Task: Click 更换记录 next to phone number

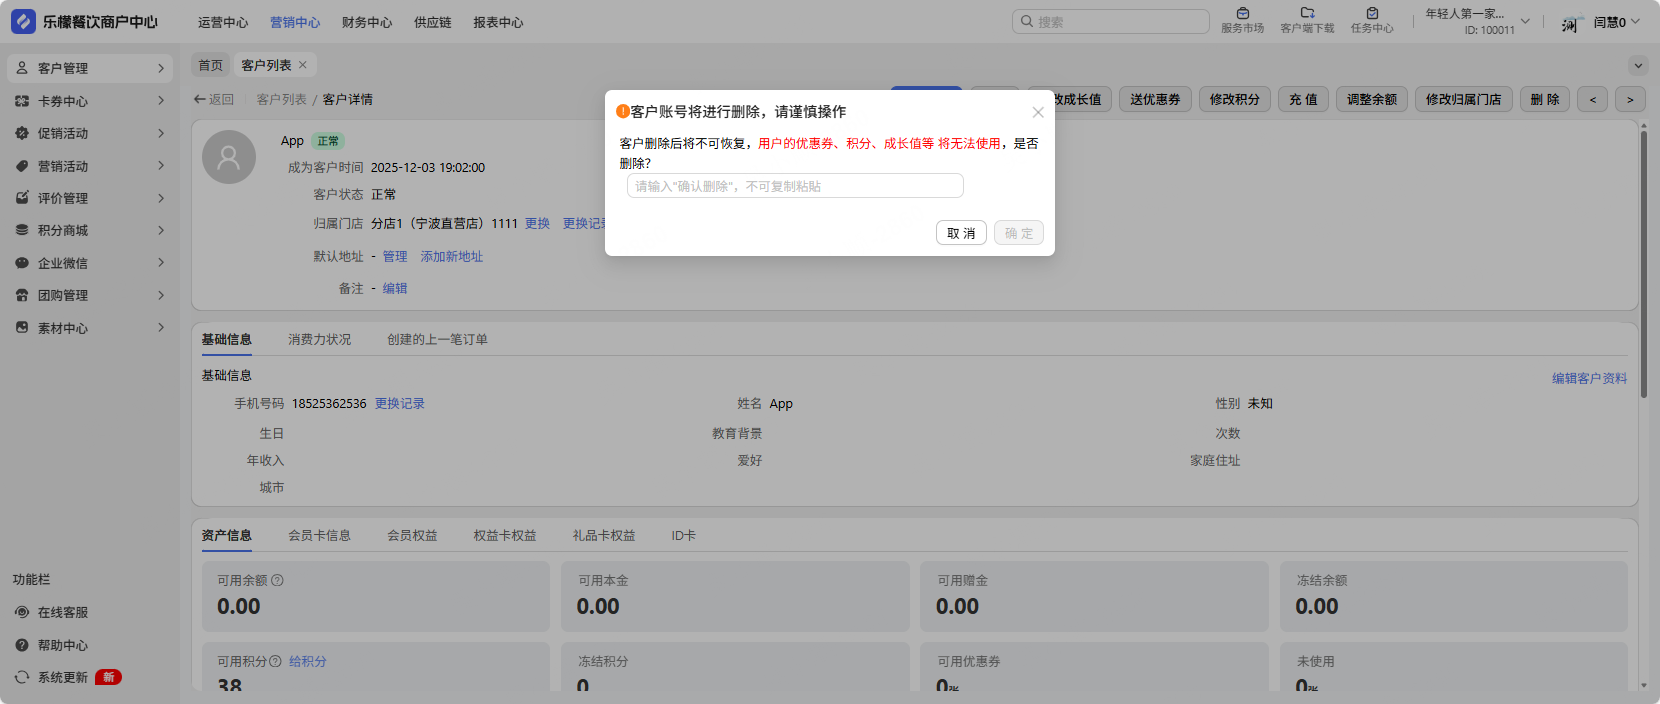Action: [x=400, y=404]
